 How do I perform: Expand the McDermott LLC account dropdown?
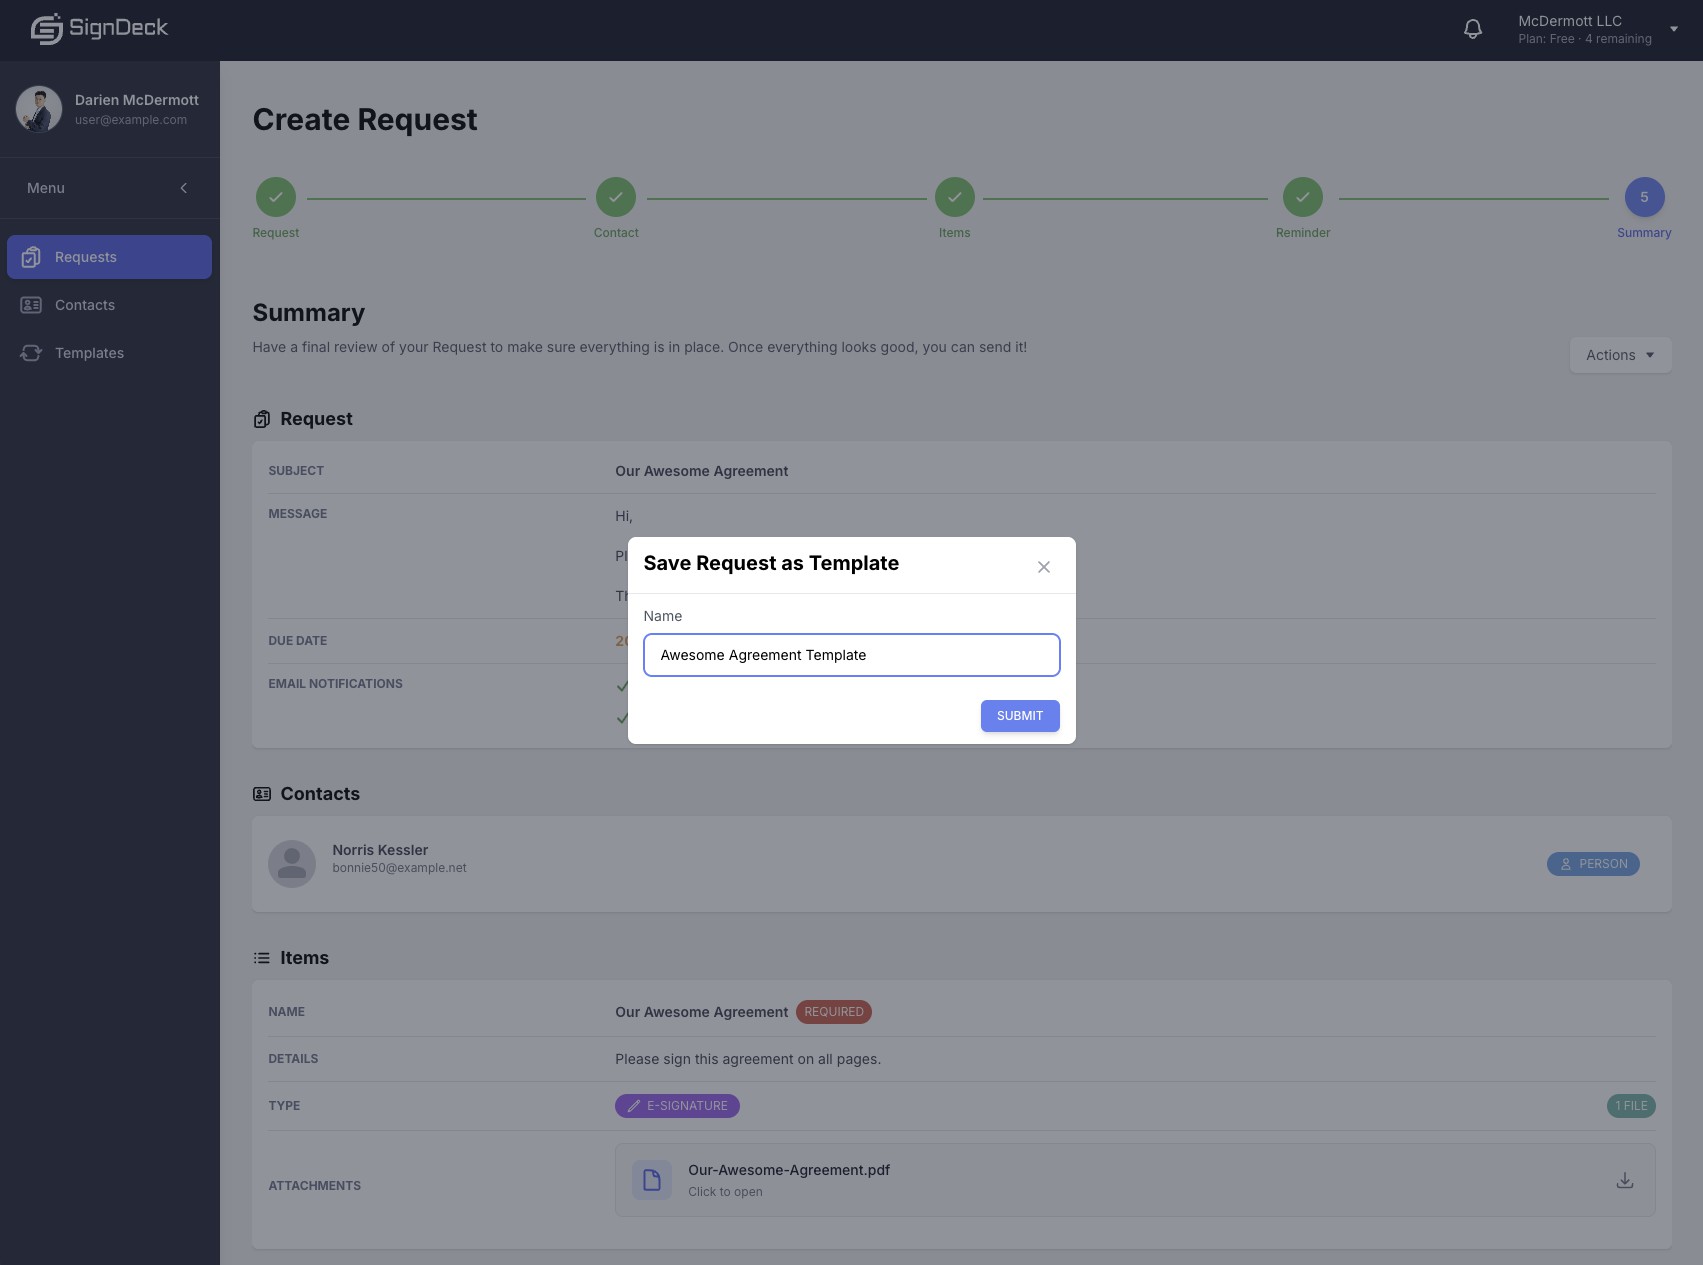pos(1673,29)
